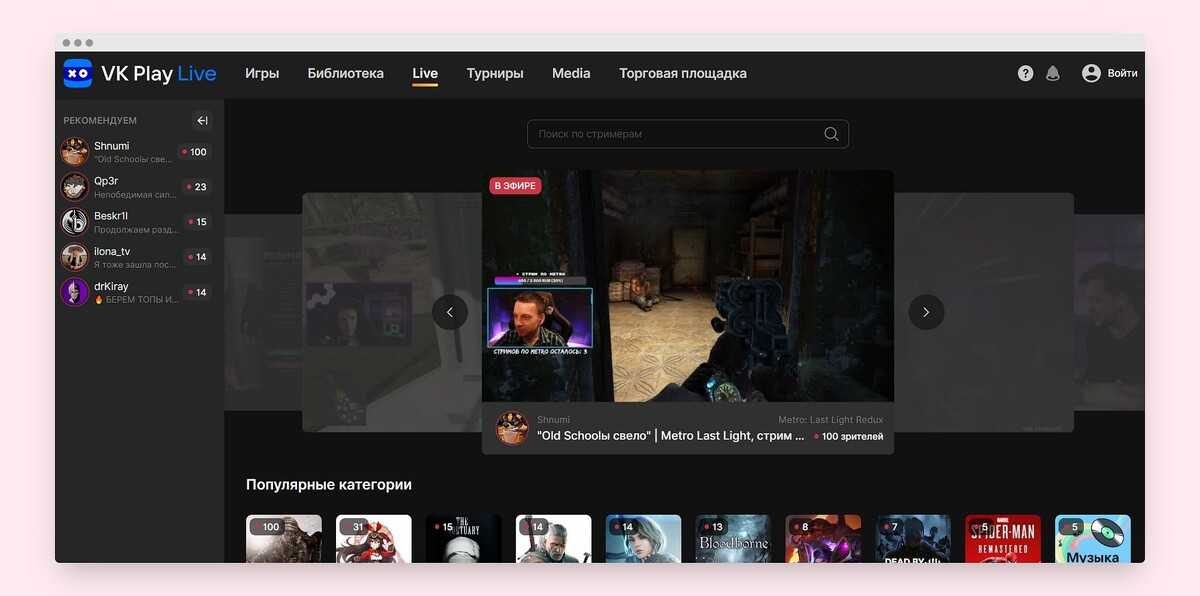Open the Spider-Man Remastered category tile

(1003, 539)
